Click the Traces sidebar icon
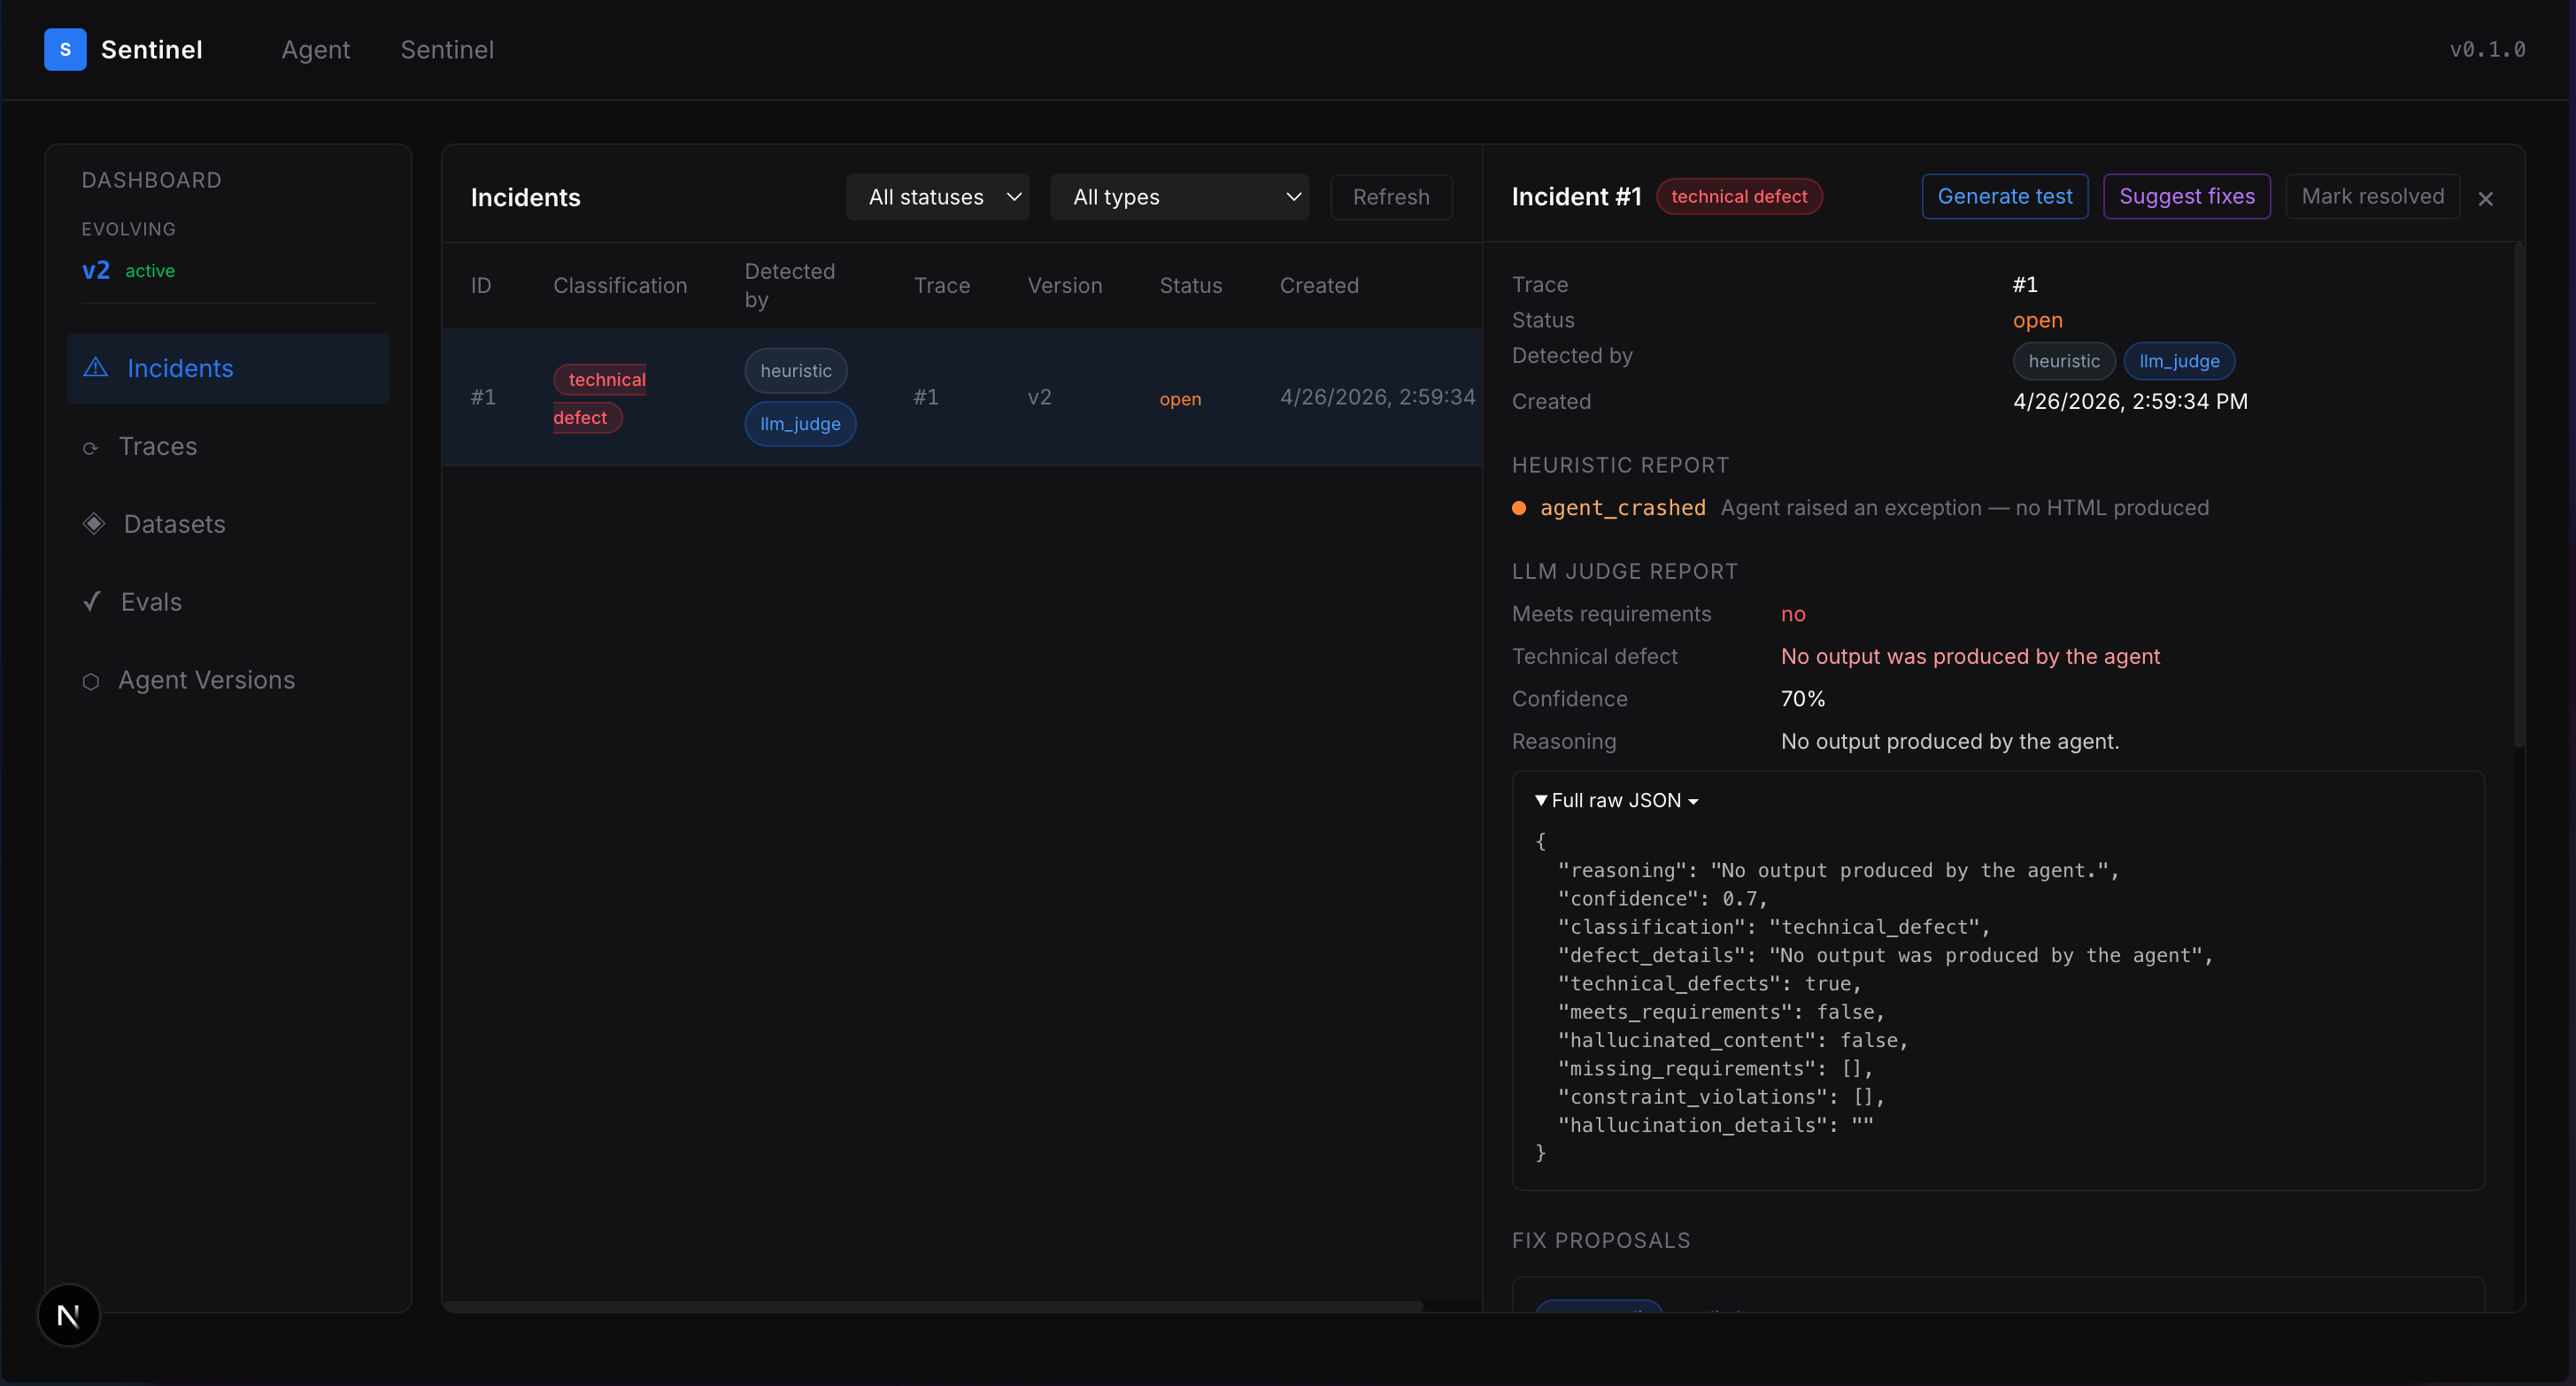 click(90, 448)
